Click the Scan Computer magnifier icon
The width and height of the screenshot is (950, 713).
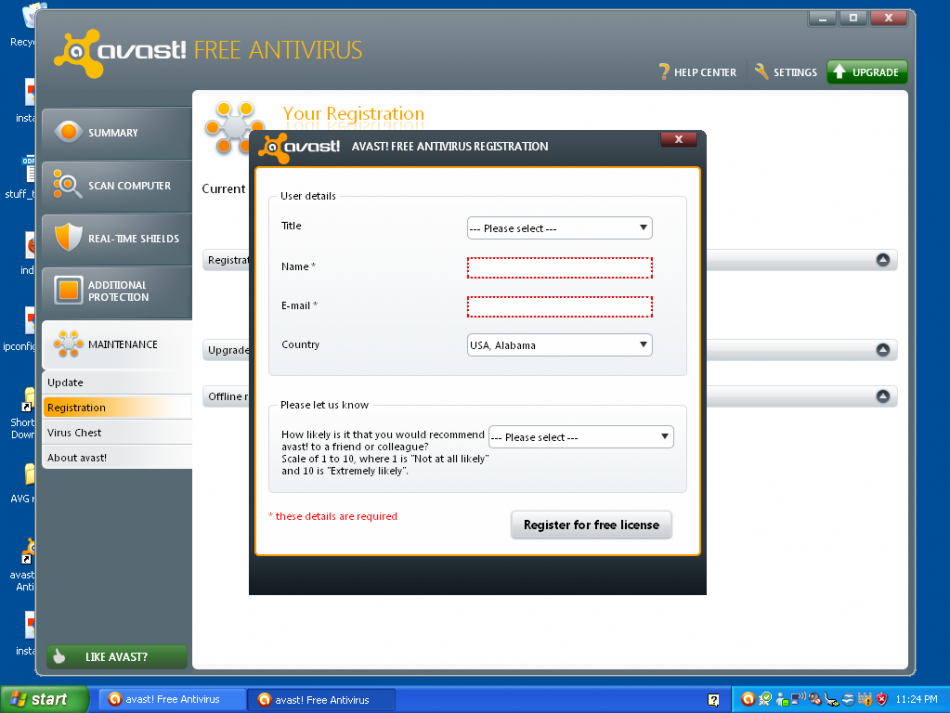coord(67,184)
